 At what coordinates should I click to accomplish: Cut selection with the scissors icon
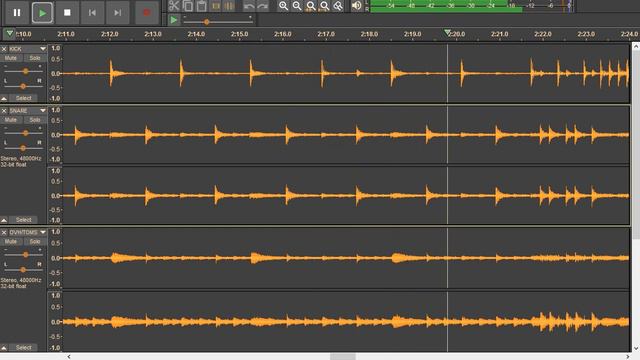[x=174, y=6]
